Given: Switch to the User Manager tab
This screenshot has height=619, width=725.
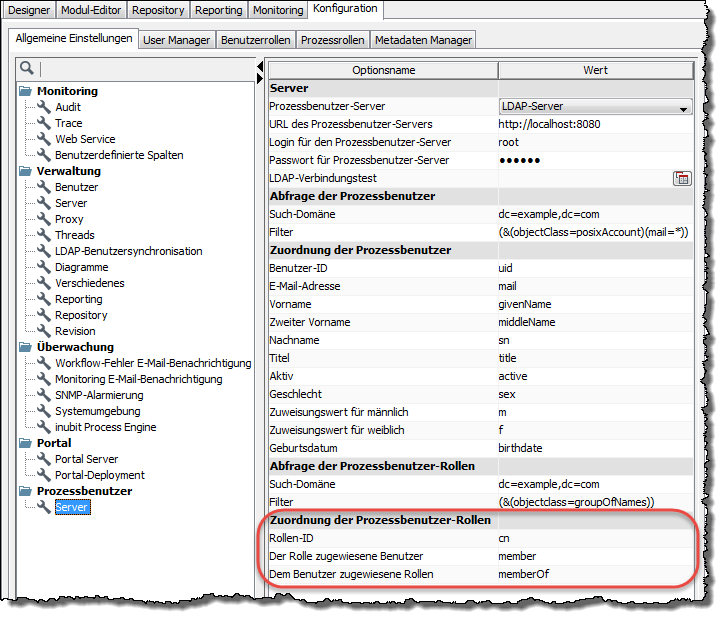Looking at the screenshot, I should point(176,40).
